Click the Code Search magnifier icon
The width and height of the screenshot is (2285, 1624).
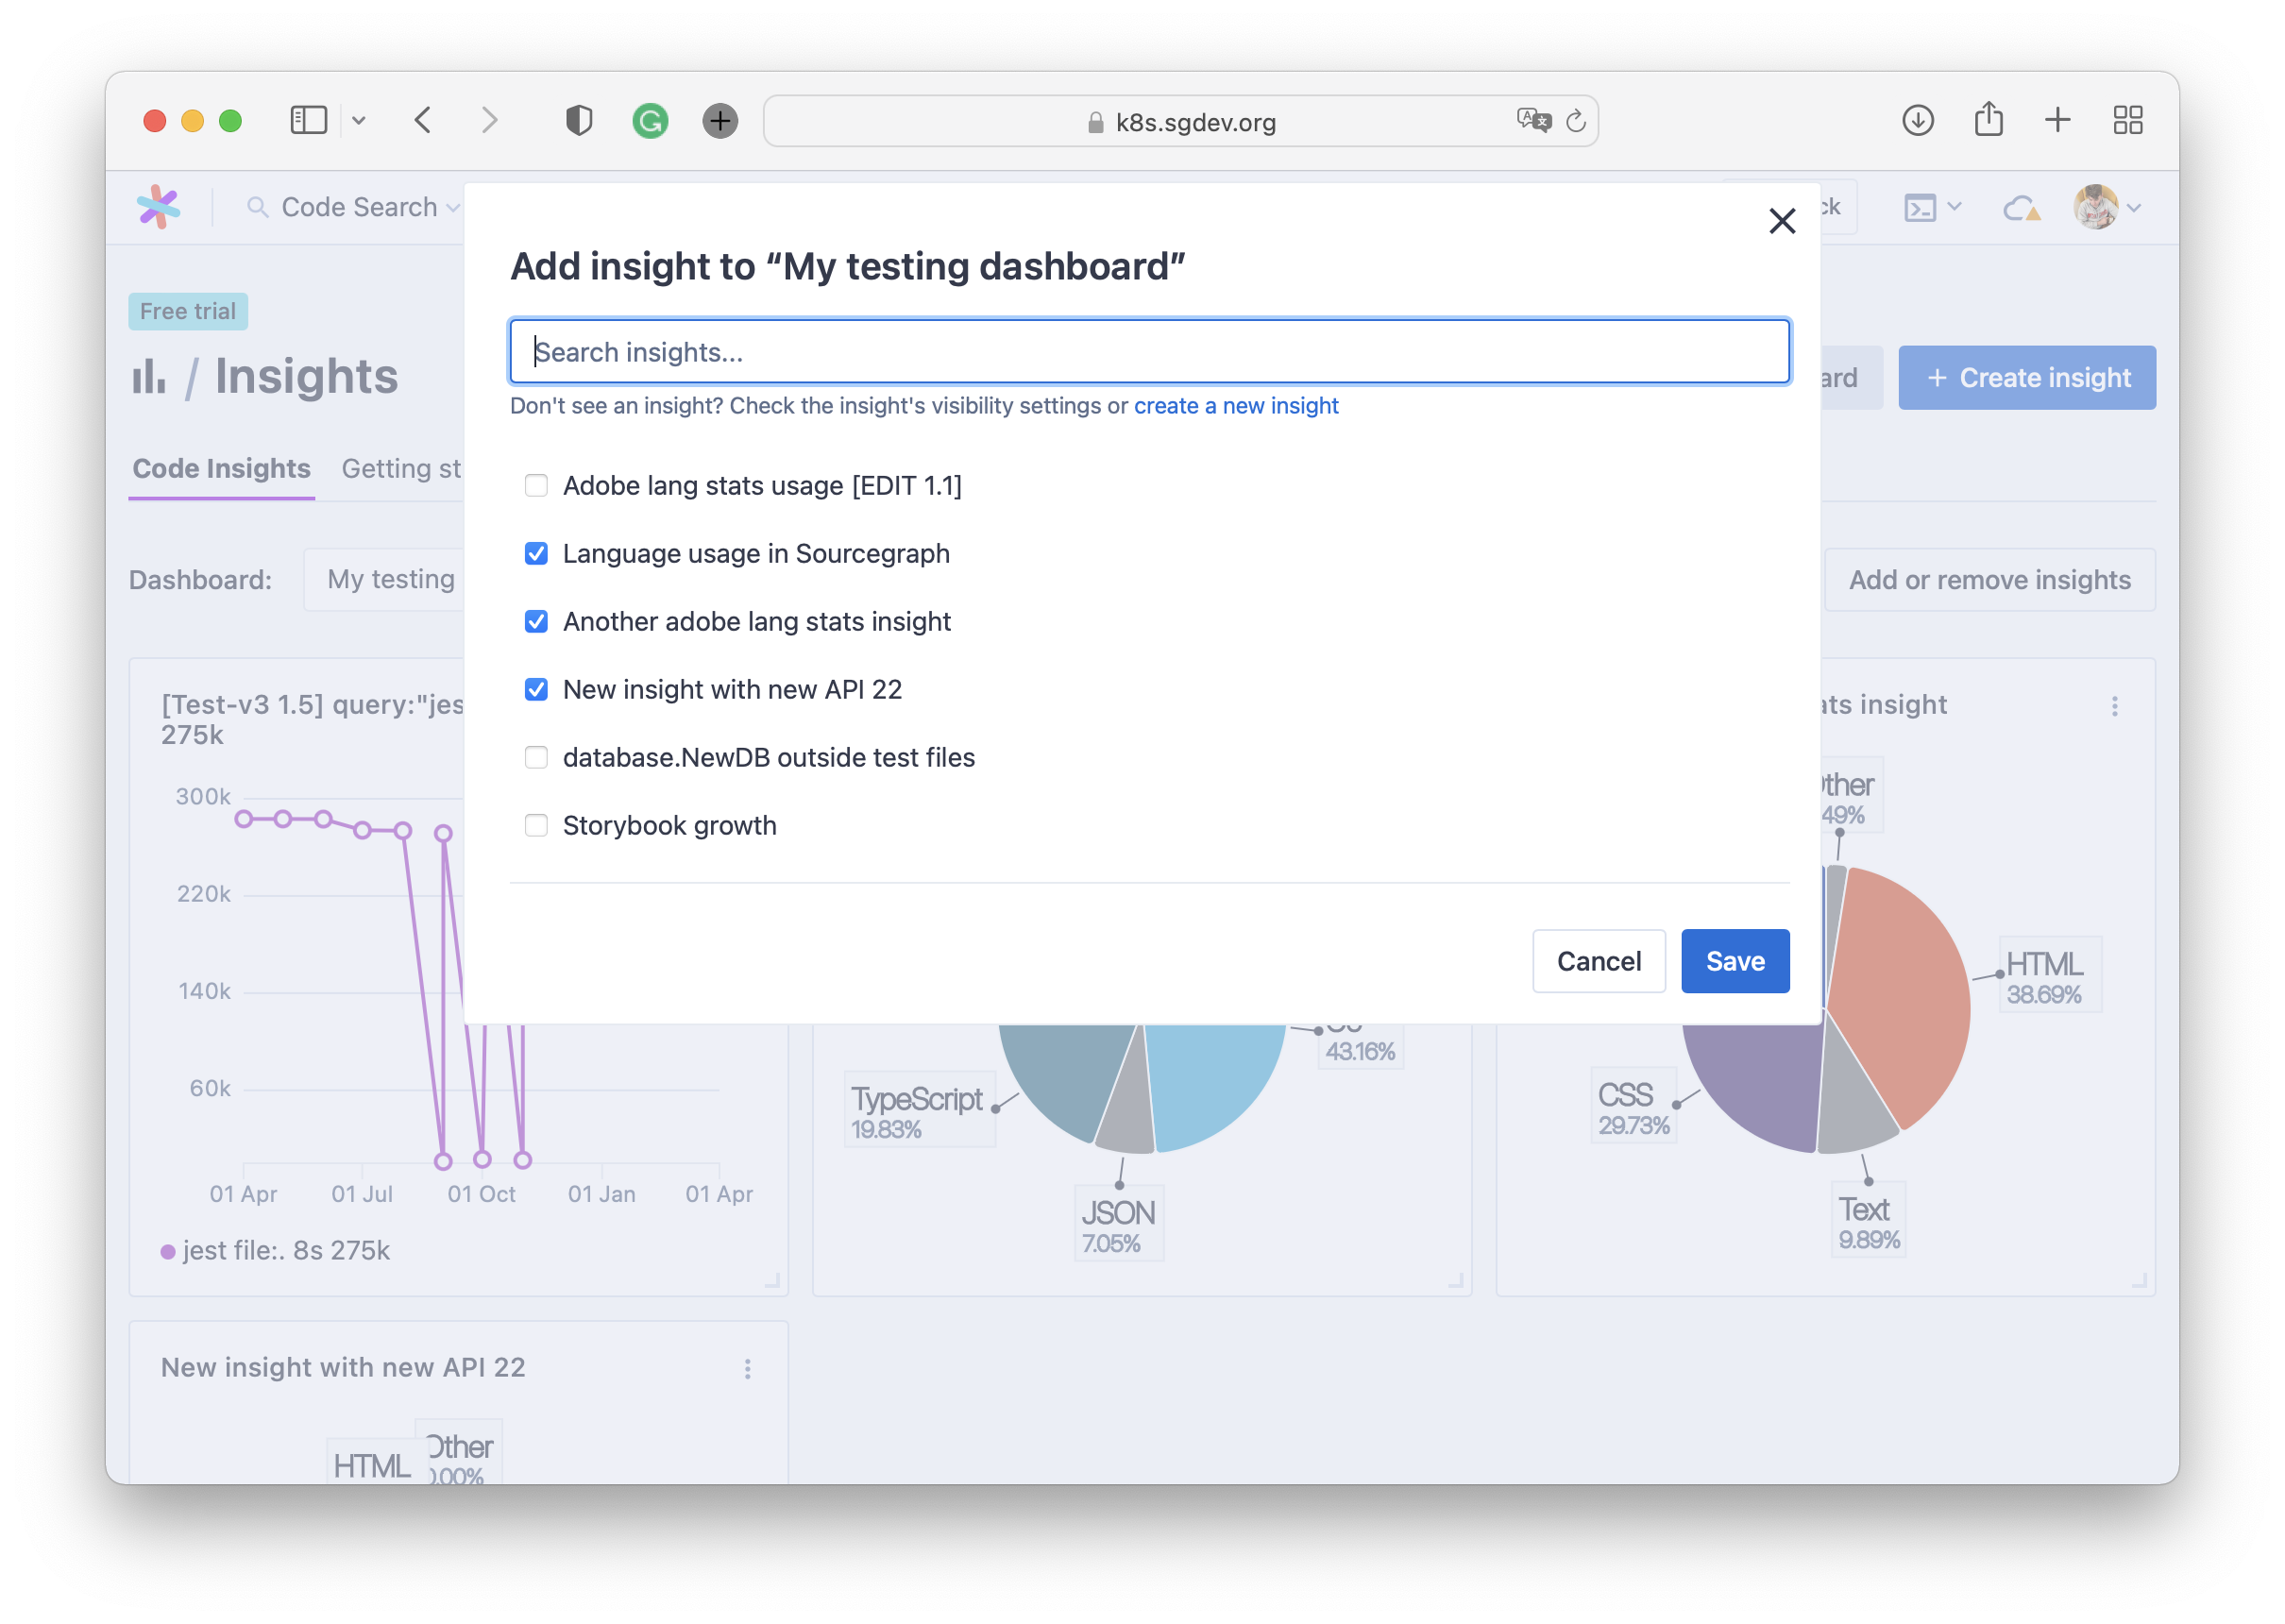257,207
